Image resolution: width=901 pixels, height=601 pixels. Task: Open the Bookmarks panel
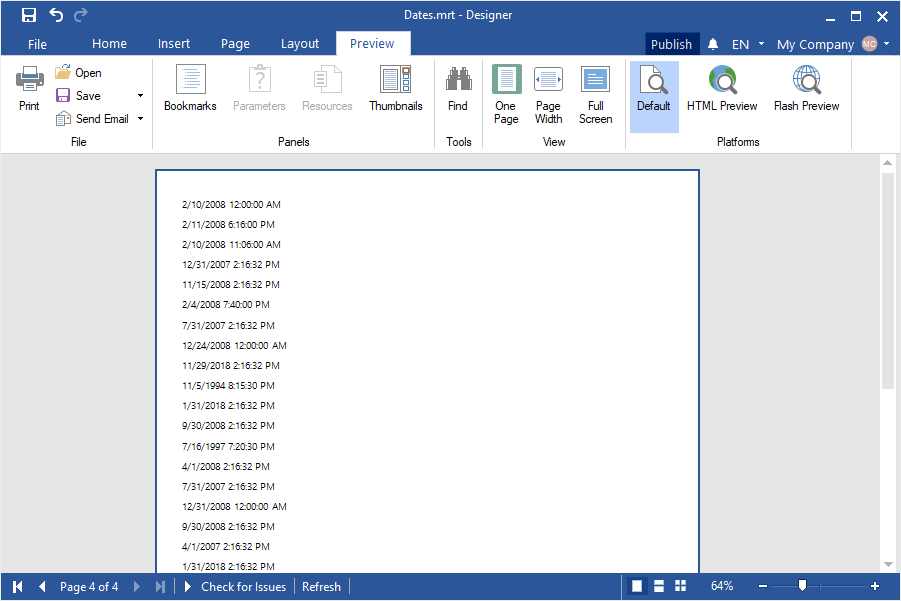click(x=190, y=88)
